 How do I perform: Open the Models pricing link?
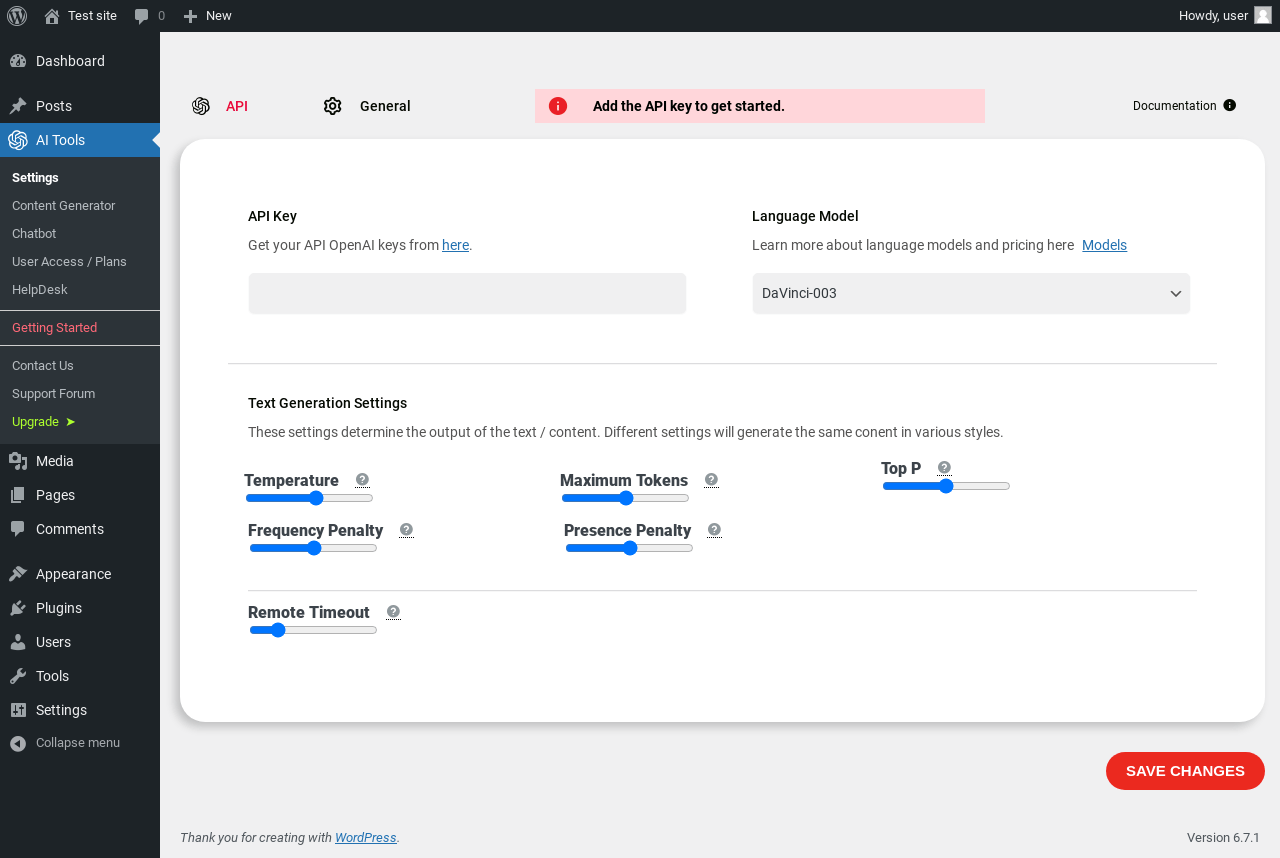point(1104,245)
